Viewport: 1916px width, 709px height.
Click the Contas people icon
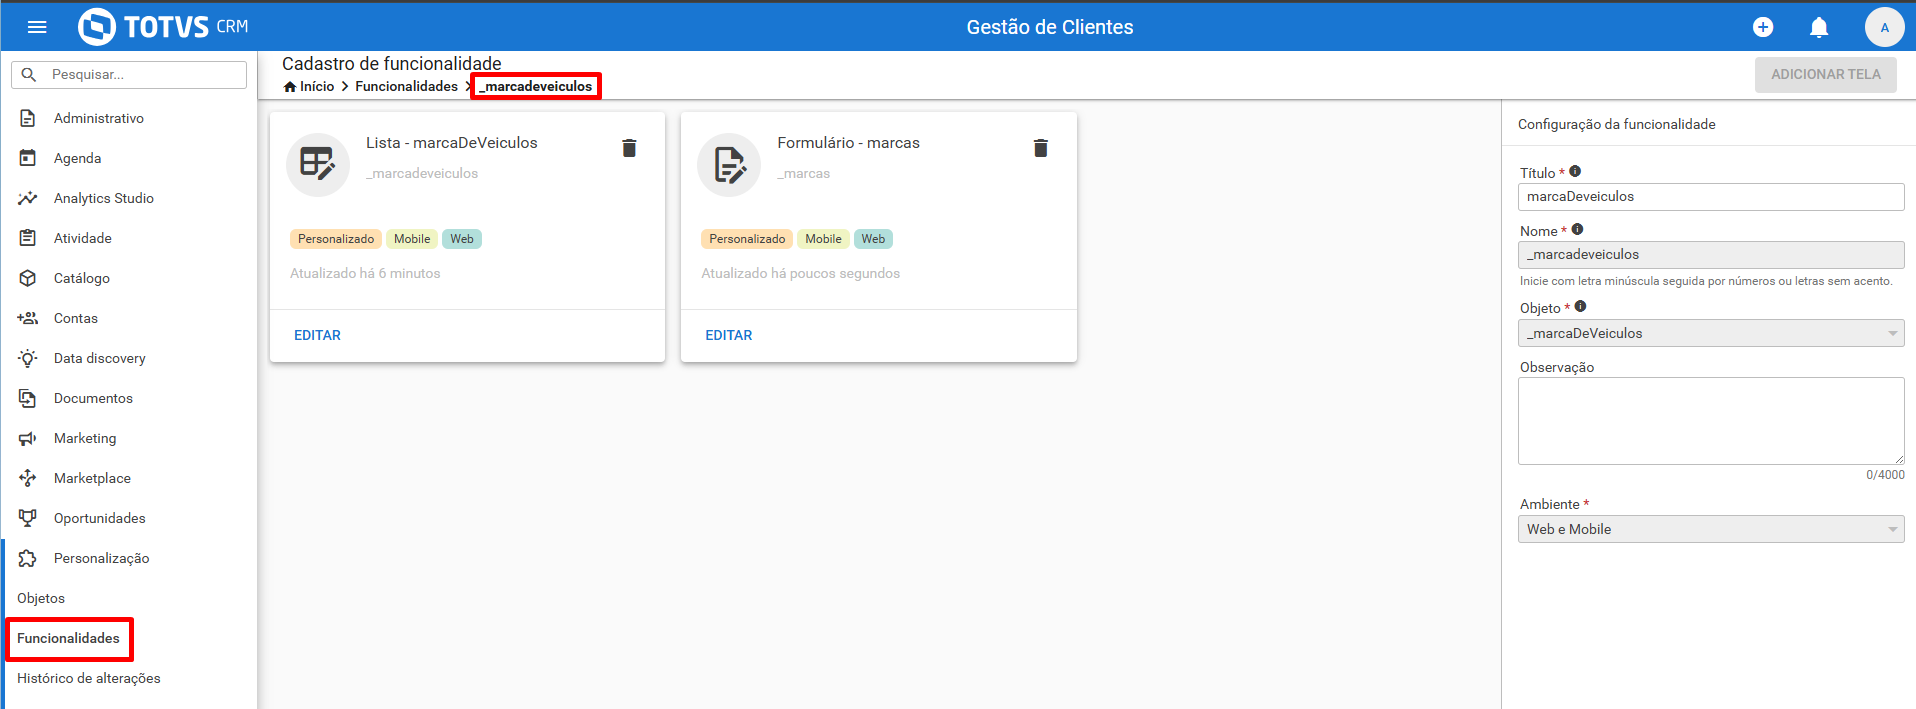pos(28,318)
